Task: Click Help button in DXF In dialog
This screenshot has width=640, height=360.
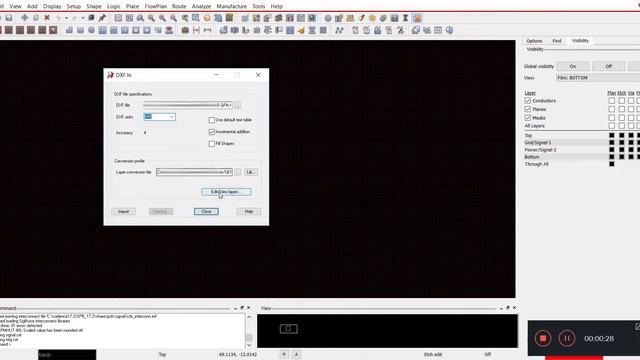Action: tap(249, 211)
